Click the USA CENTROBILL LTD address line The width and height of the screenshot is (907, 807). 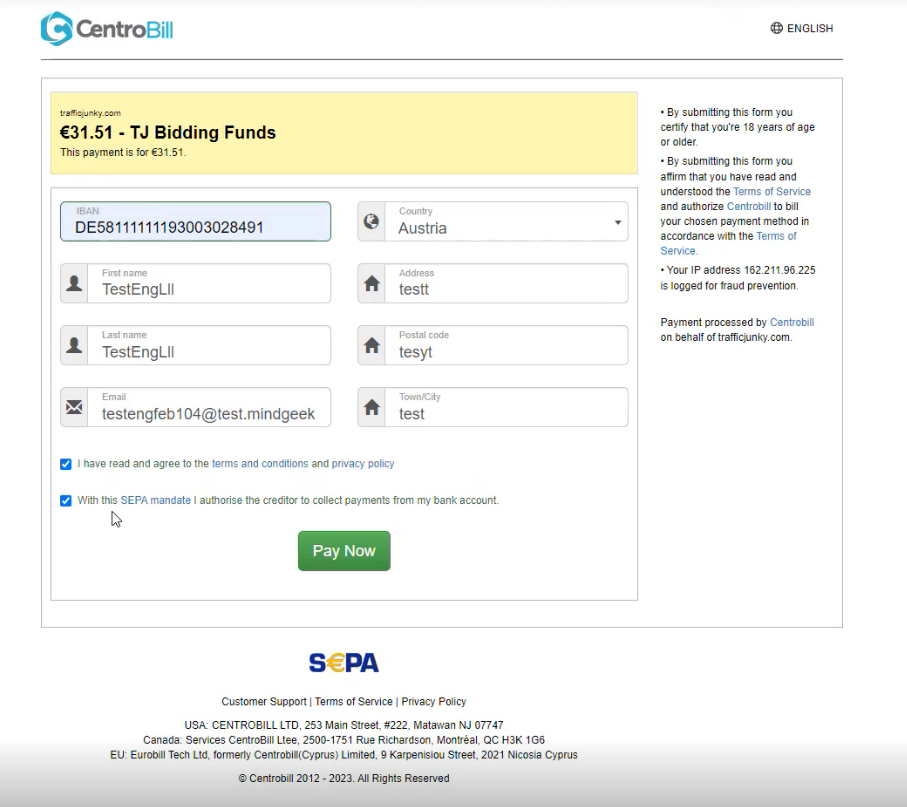point(344,725)
